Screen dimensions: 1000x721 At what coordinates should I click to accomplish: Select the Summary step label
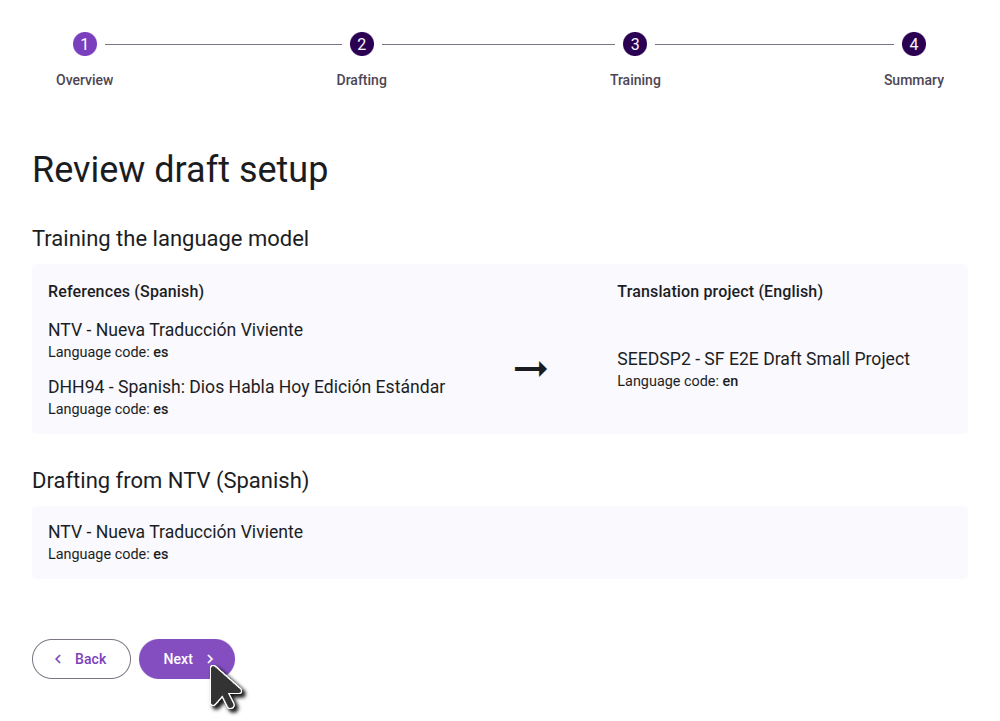tap(913, 80)
